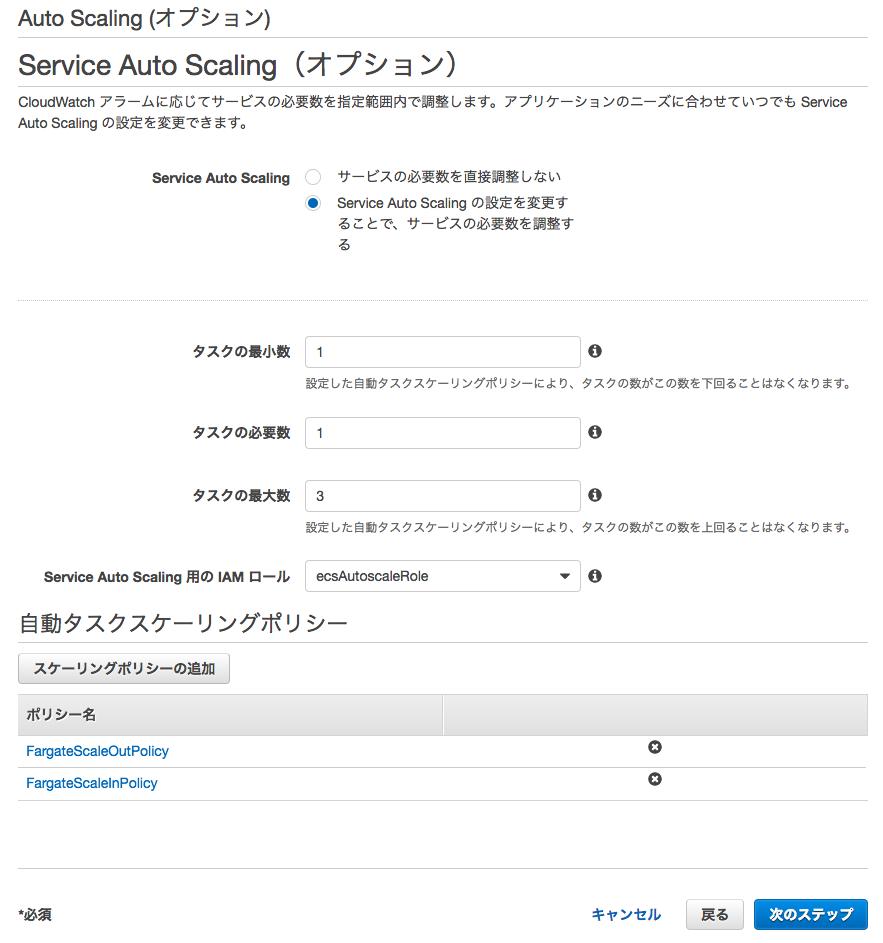Focus the タスクの必要数 input field
Viewport: 883px width, 943px height.
[x=443, y=432]
